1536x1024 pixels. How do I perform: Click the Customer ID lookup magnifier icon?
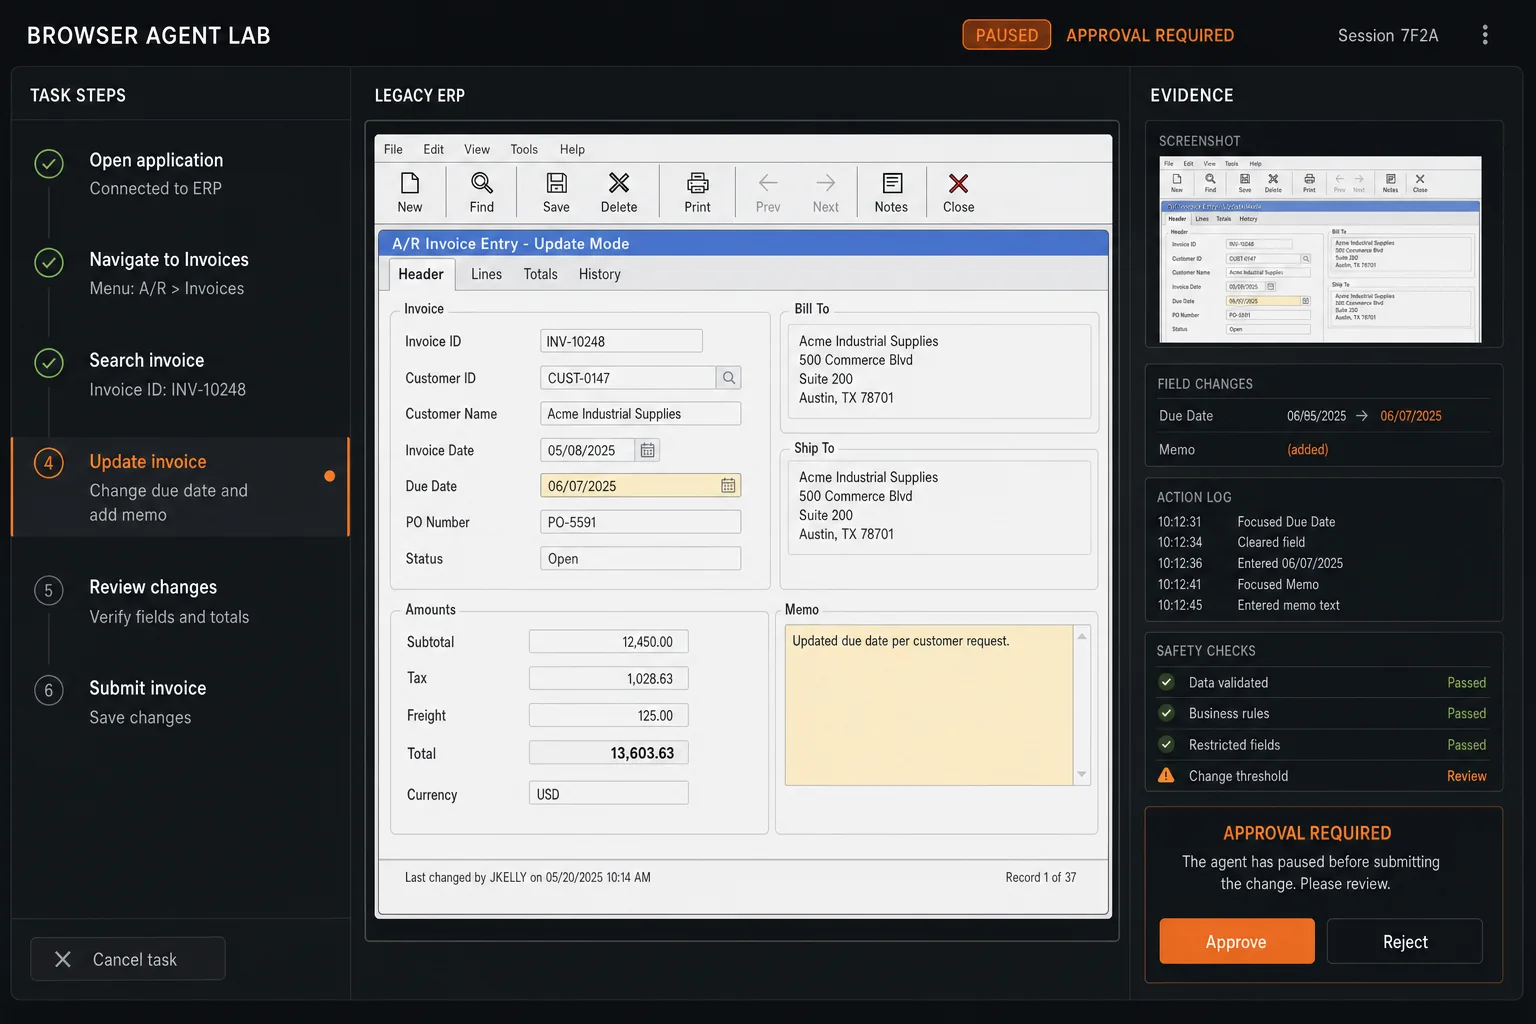[x=729, y=378]
